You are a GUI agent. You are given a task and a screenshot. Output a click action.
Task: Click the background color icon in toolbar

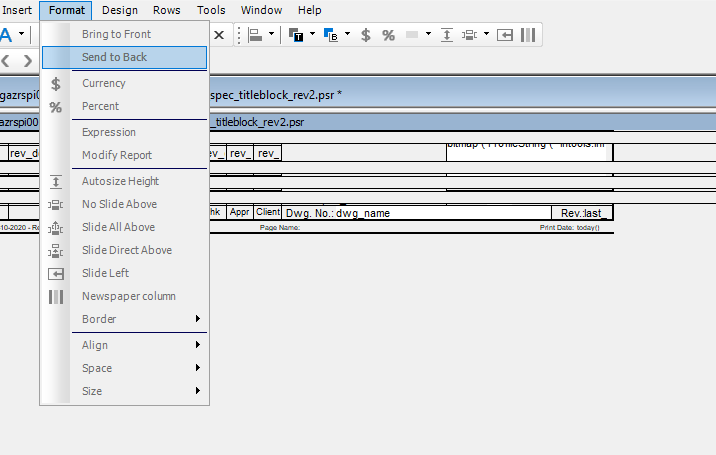point(332,35)
